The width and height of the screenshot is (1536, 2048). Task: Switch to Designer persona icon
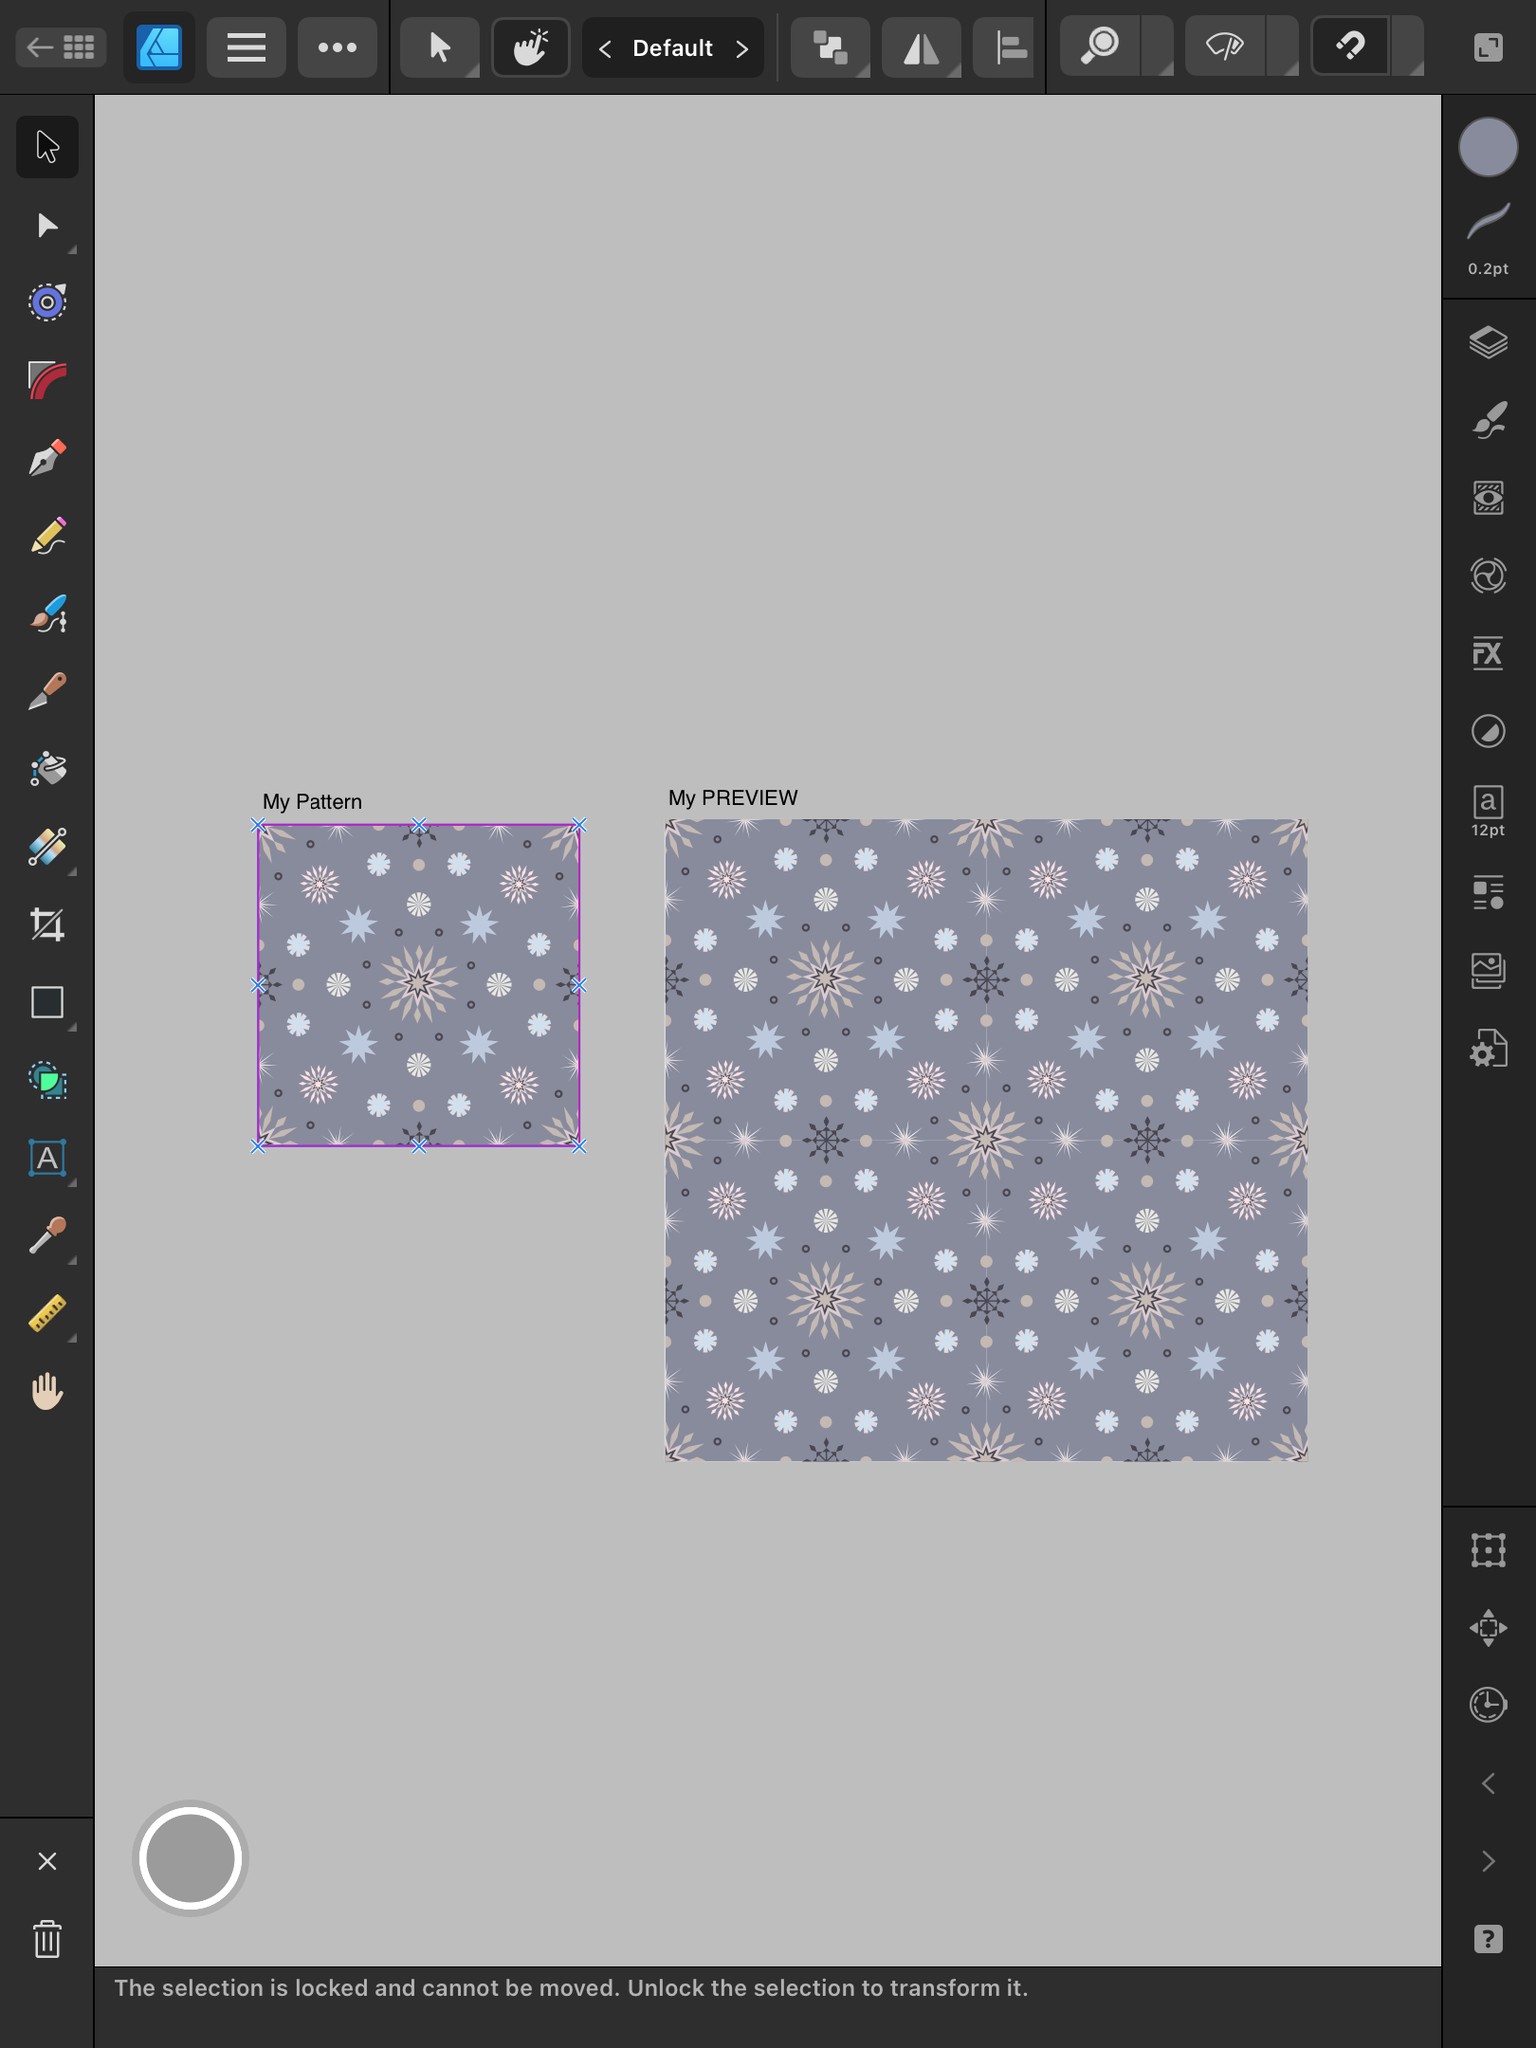(159, 47)
